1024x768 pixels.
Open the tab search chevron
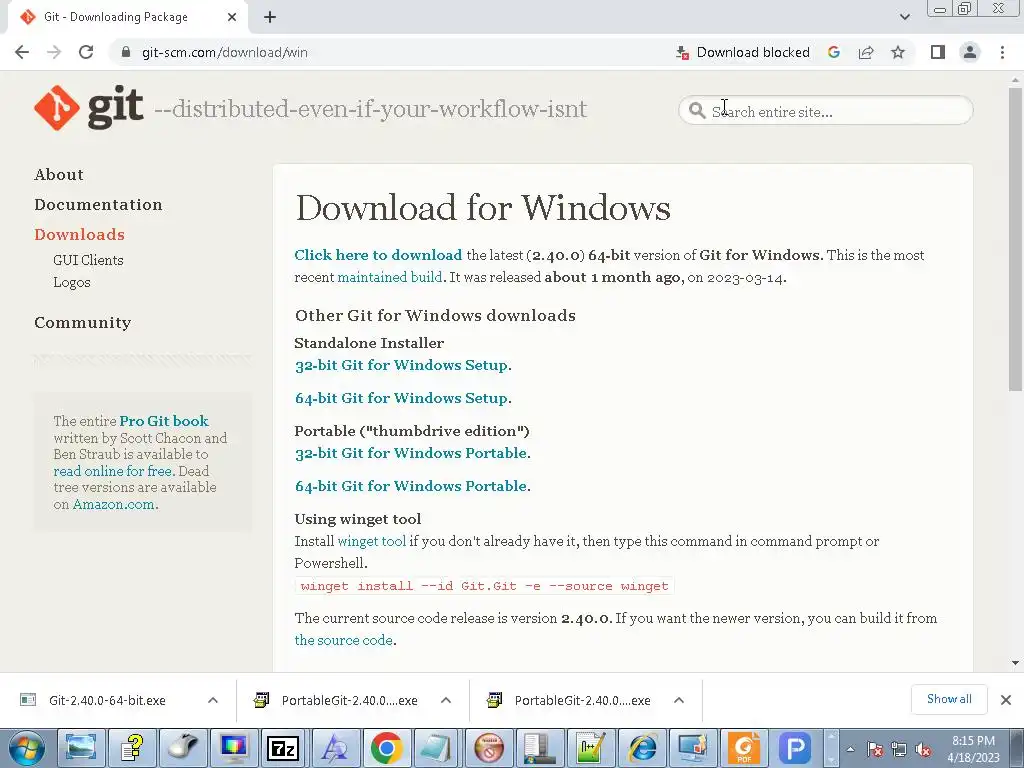904,17
